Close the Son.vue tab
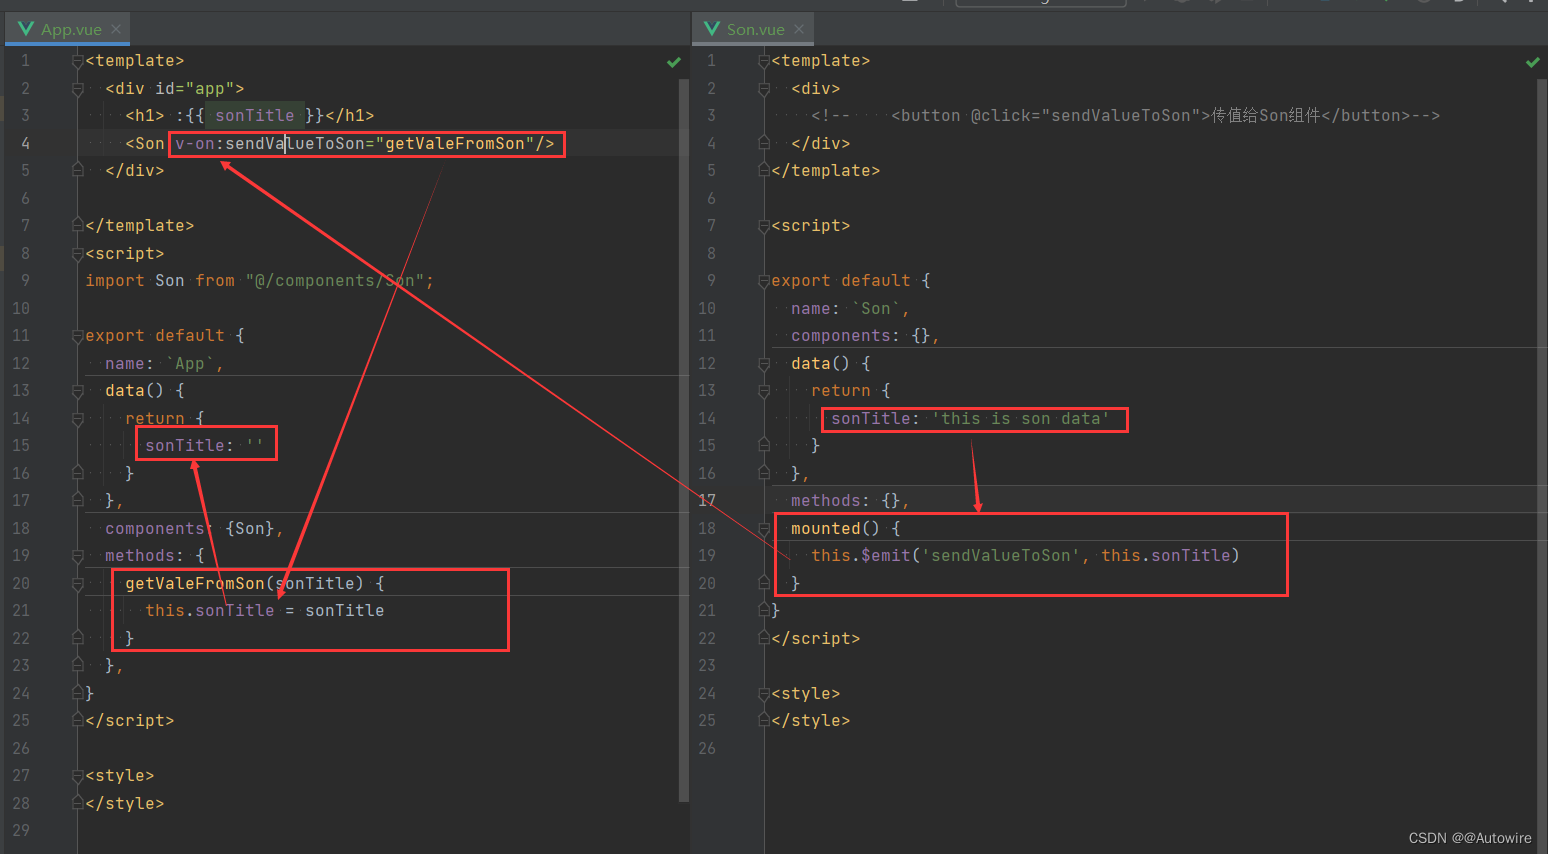The width and height of the screenshot is (1548, 854). point(799,29)
